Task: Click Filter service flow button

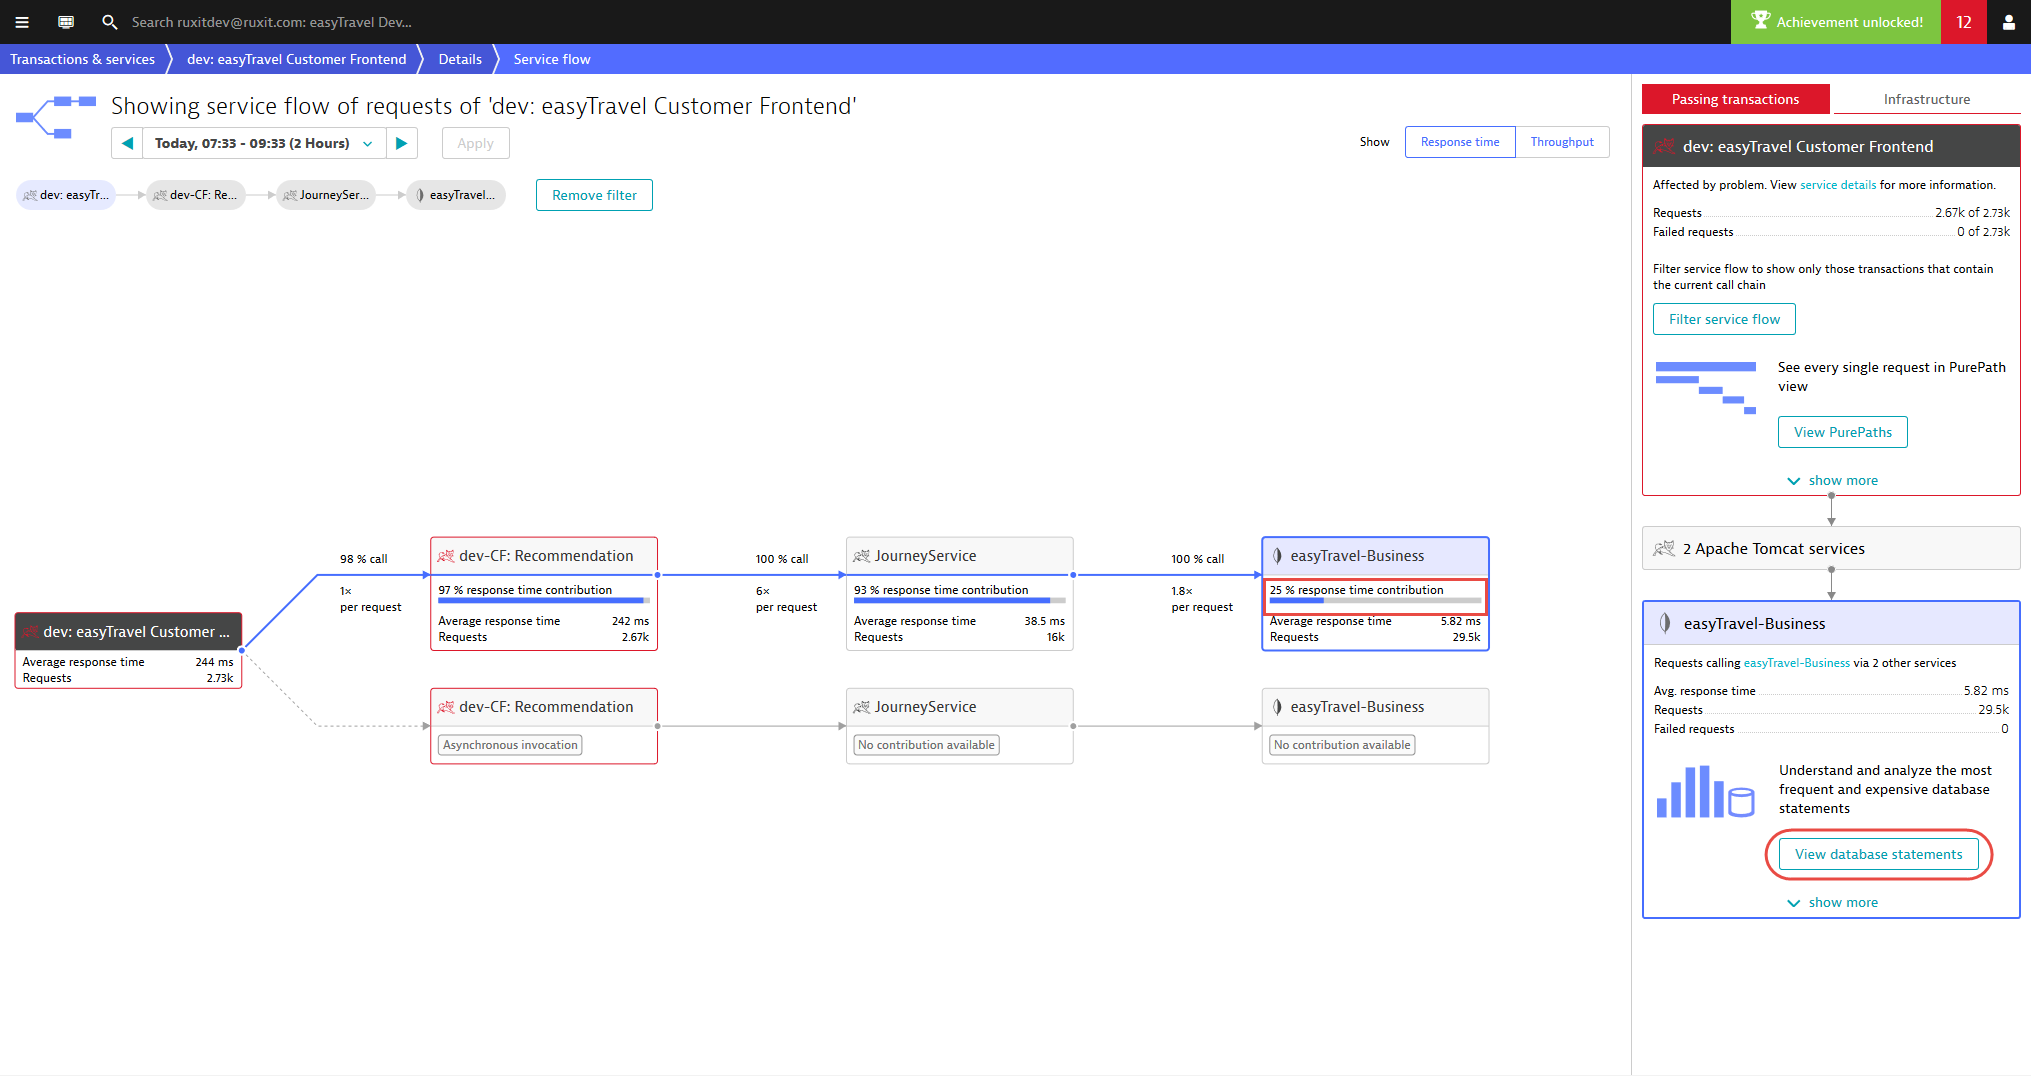Action: point(1724,319)
